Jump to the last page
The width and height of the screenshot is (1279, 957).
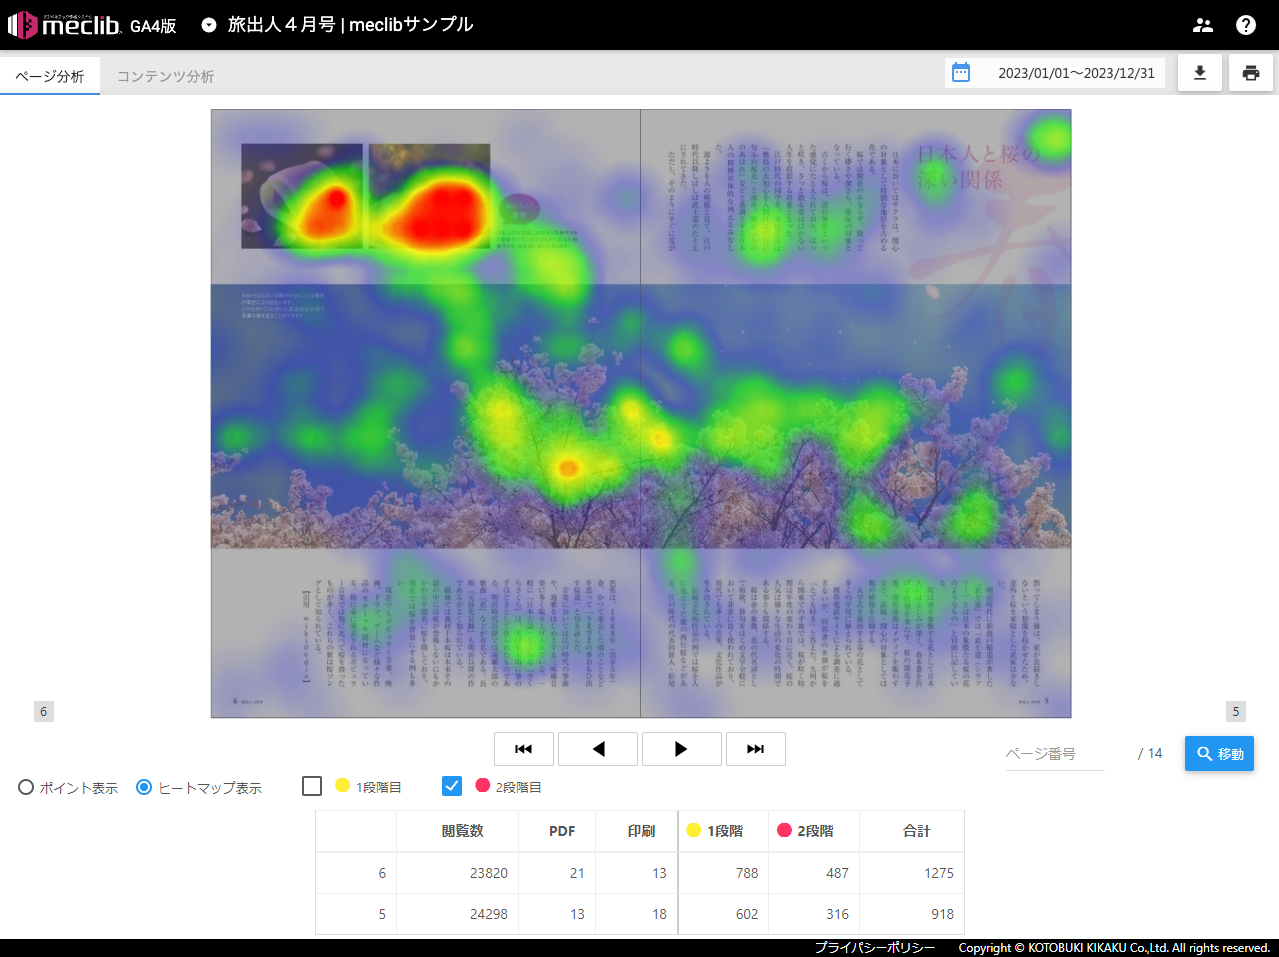click(756, 749)
